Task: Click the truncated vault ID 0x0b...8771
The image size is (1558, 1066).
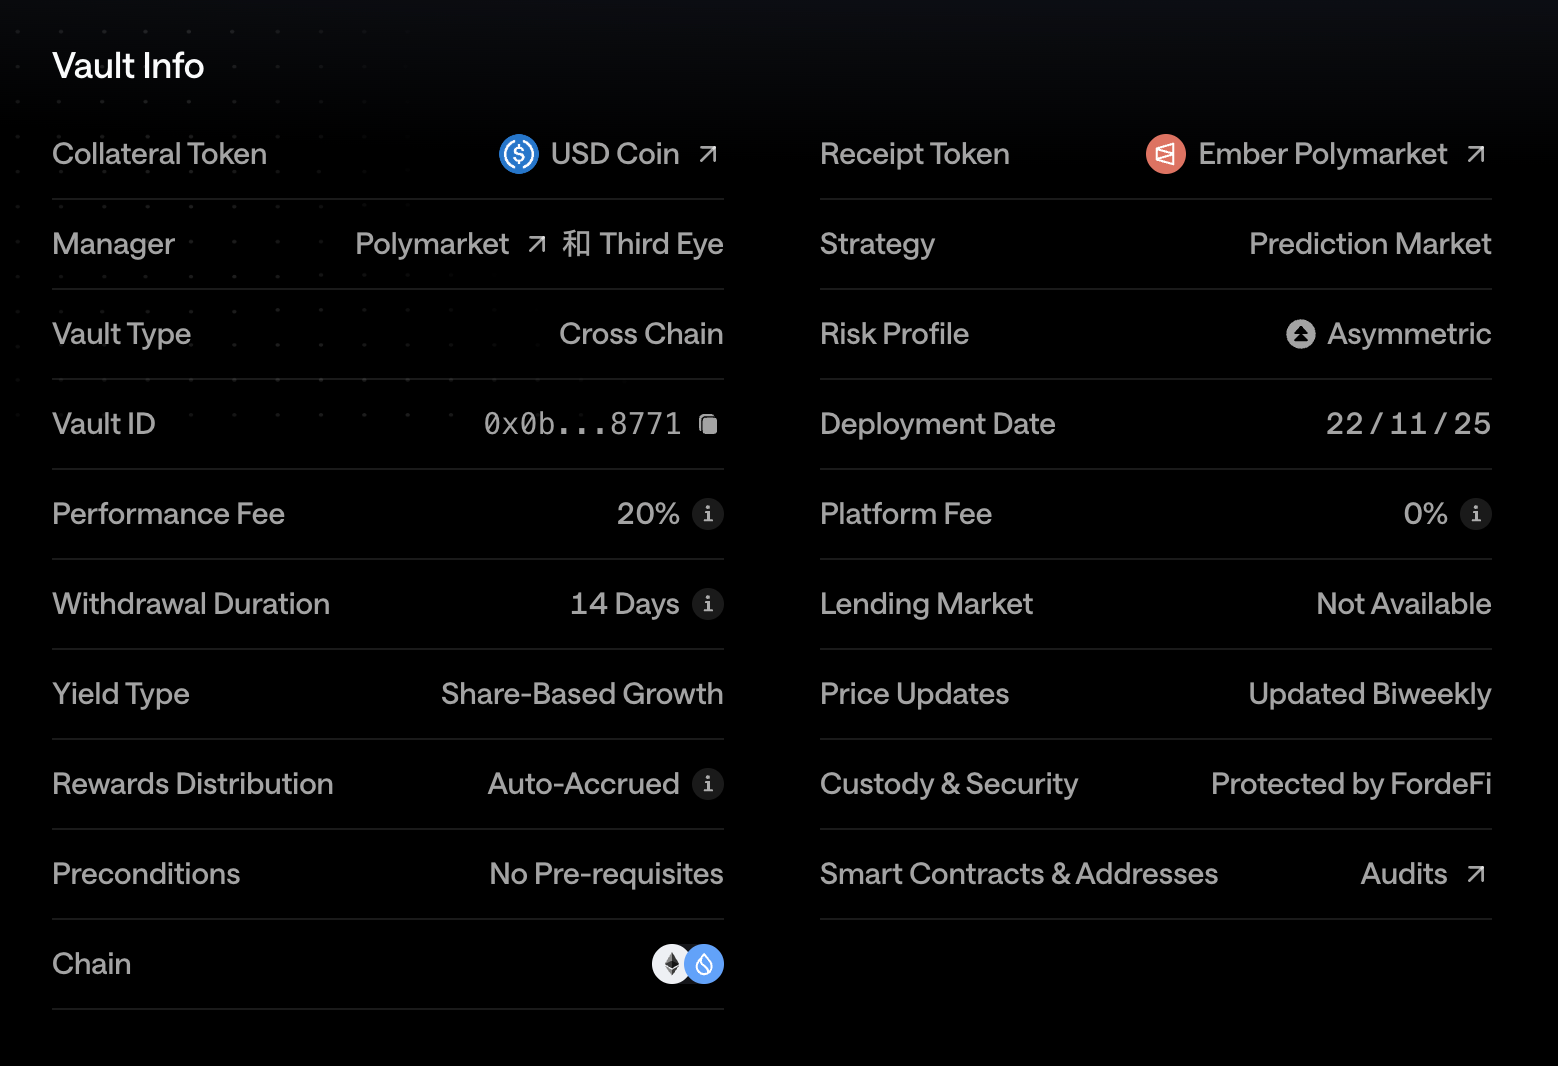Action: click(582, 424)
